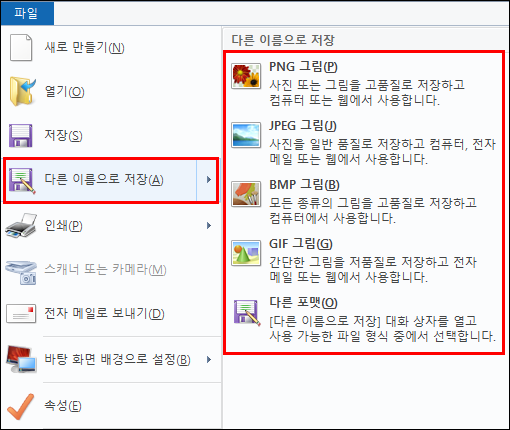
Task: Click the envelope icon for 전자 메일로 보내기
Action: [x=21, y=313]
